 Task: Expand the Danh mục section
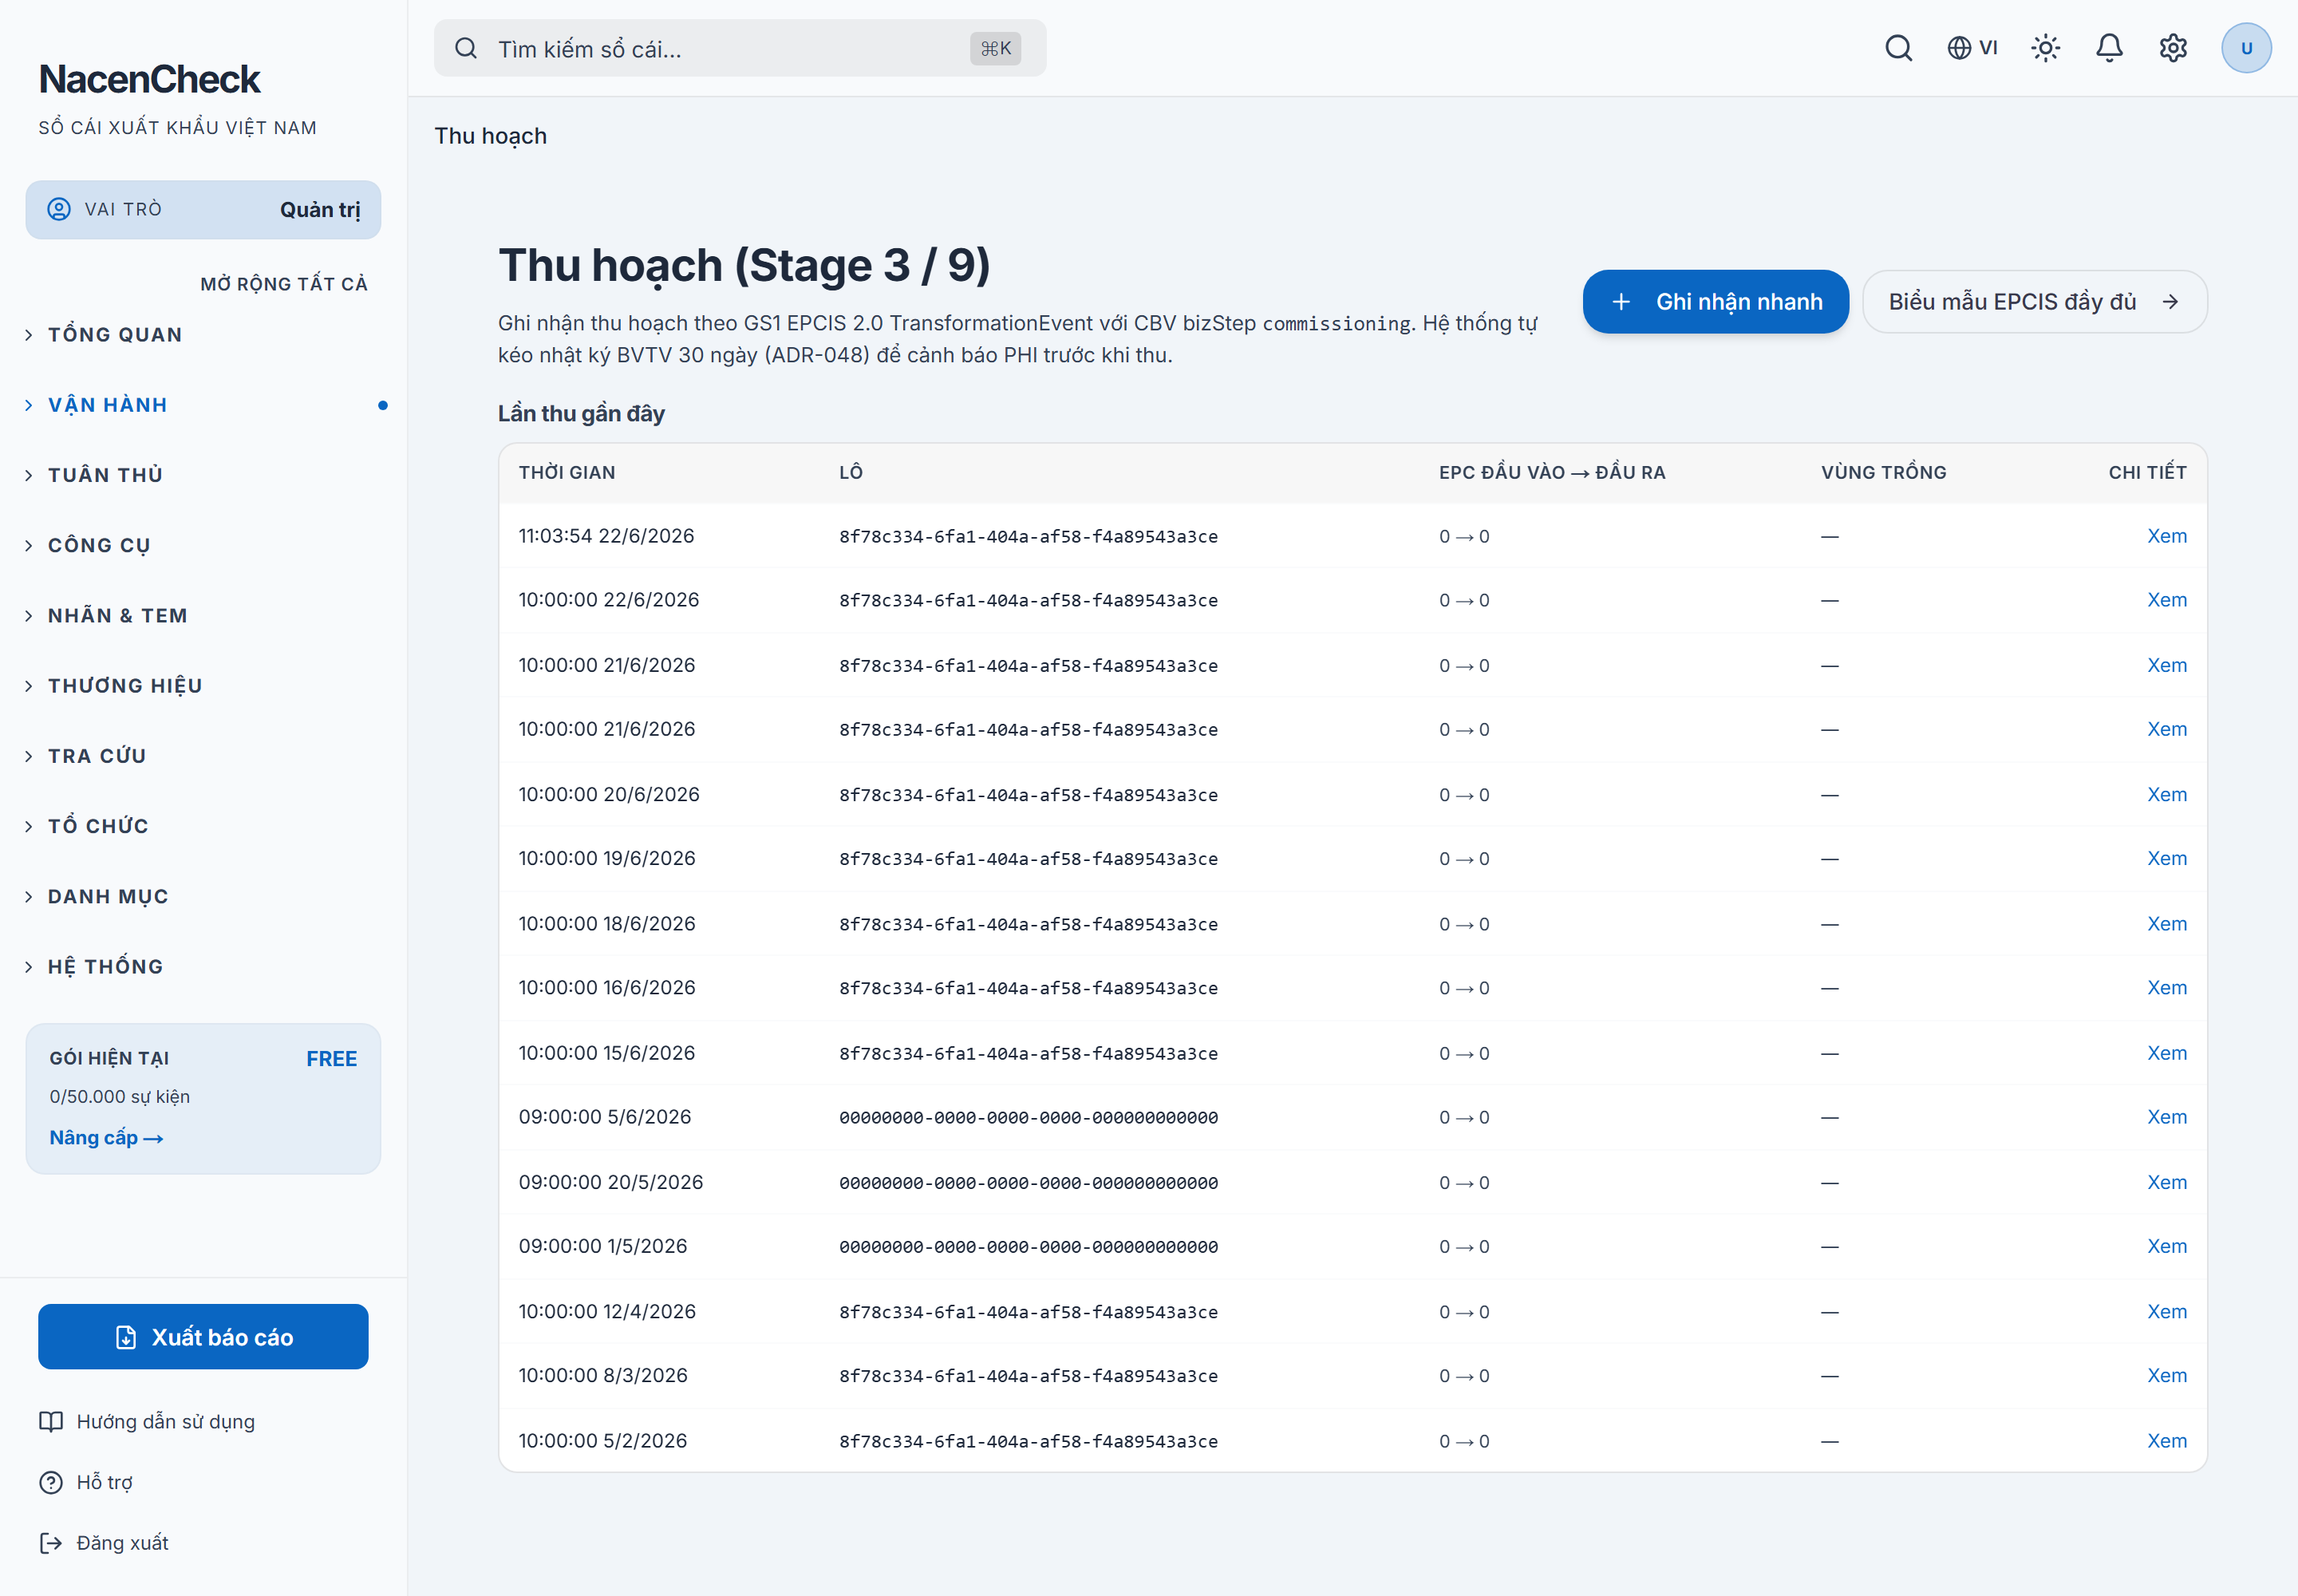(x=203, y=896)
